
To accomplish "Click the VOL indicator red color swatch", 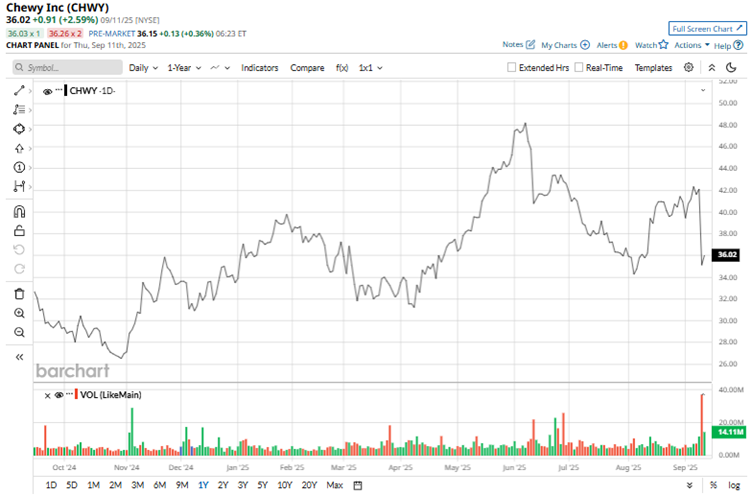I will click(x=76, y=394).
